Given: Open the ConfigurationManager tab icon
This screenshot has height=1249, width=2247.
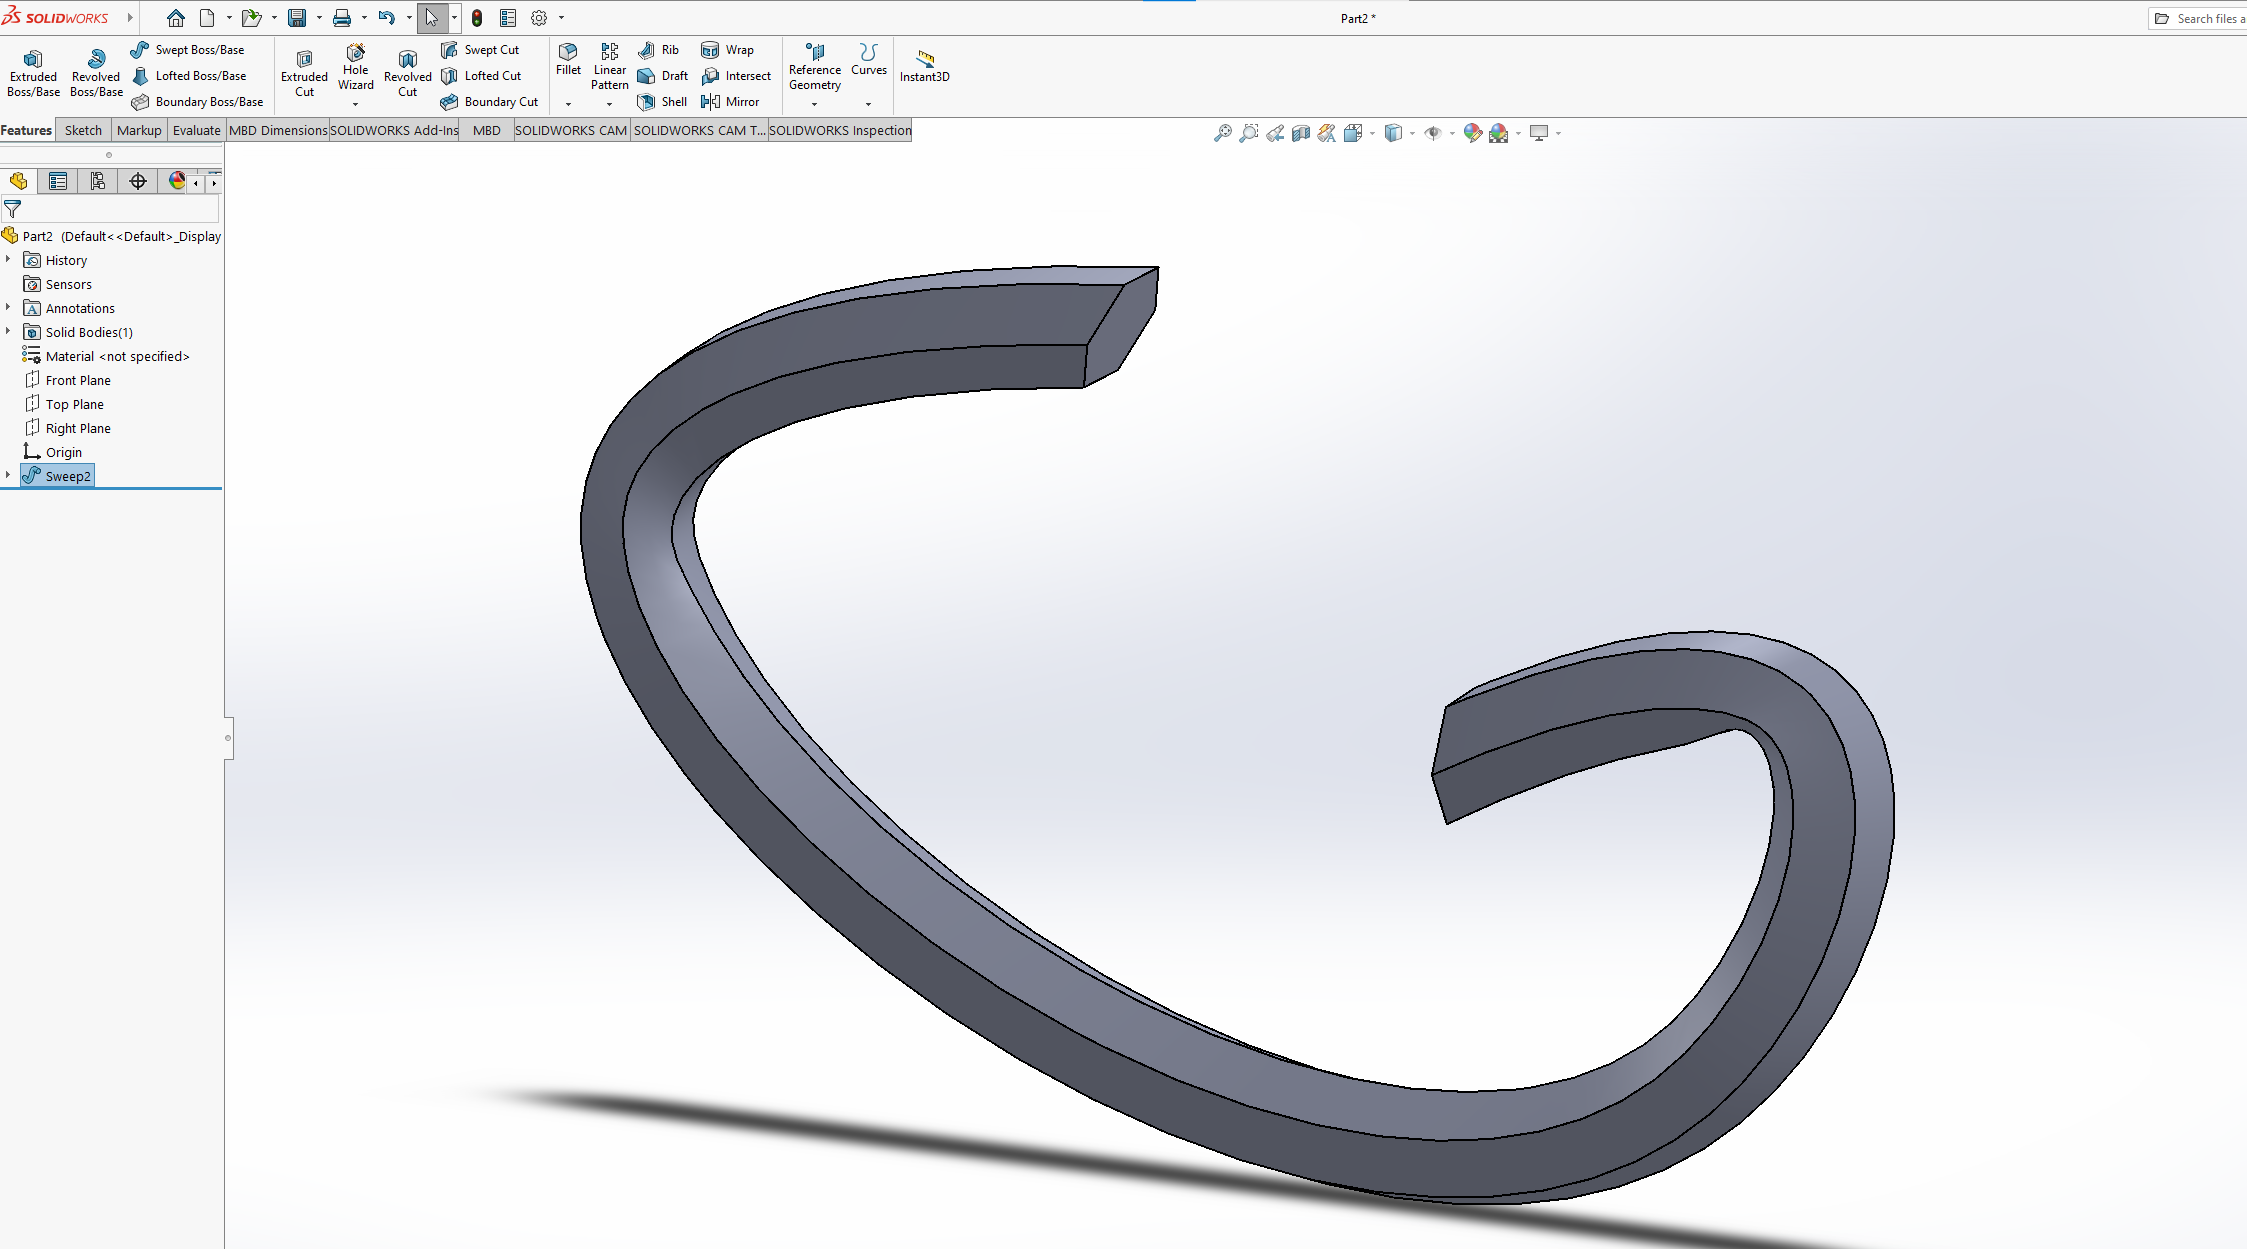Looking at the screenshot, I should (x=98, y=181).
